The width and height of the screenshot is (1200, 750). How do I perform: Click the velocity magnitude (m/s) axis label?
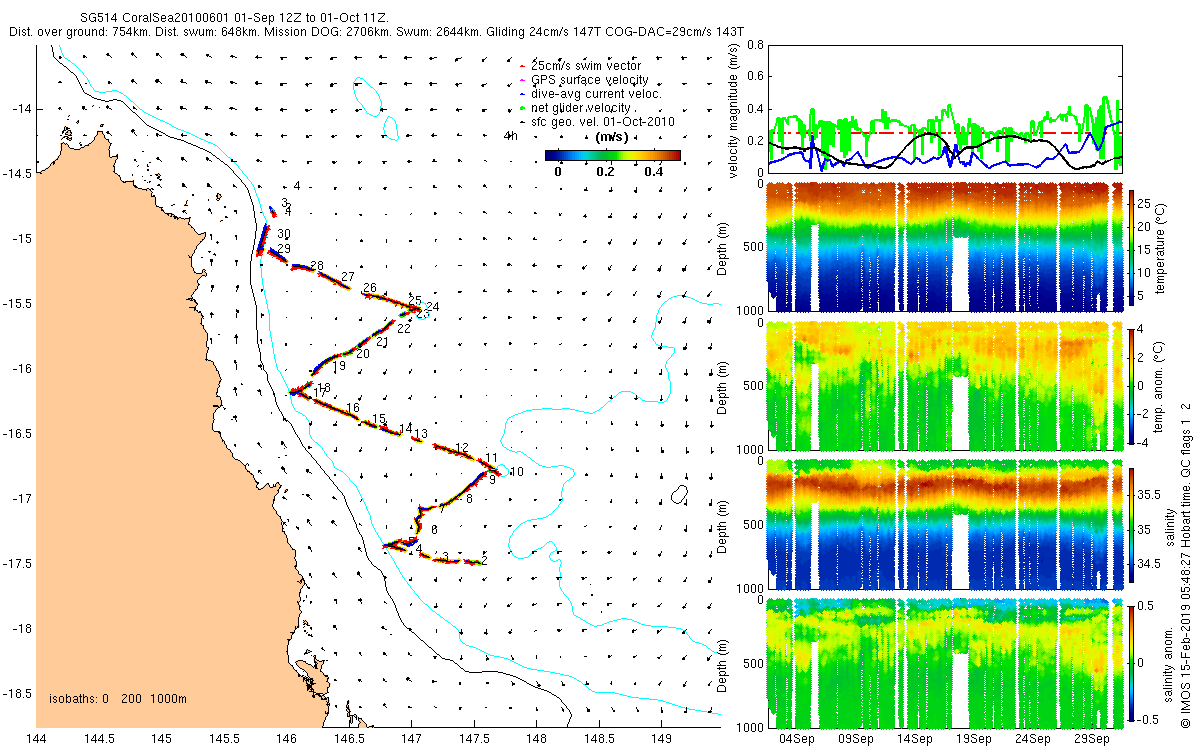[733, 110]
